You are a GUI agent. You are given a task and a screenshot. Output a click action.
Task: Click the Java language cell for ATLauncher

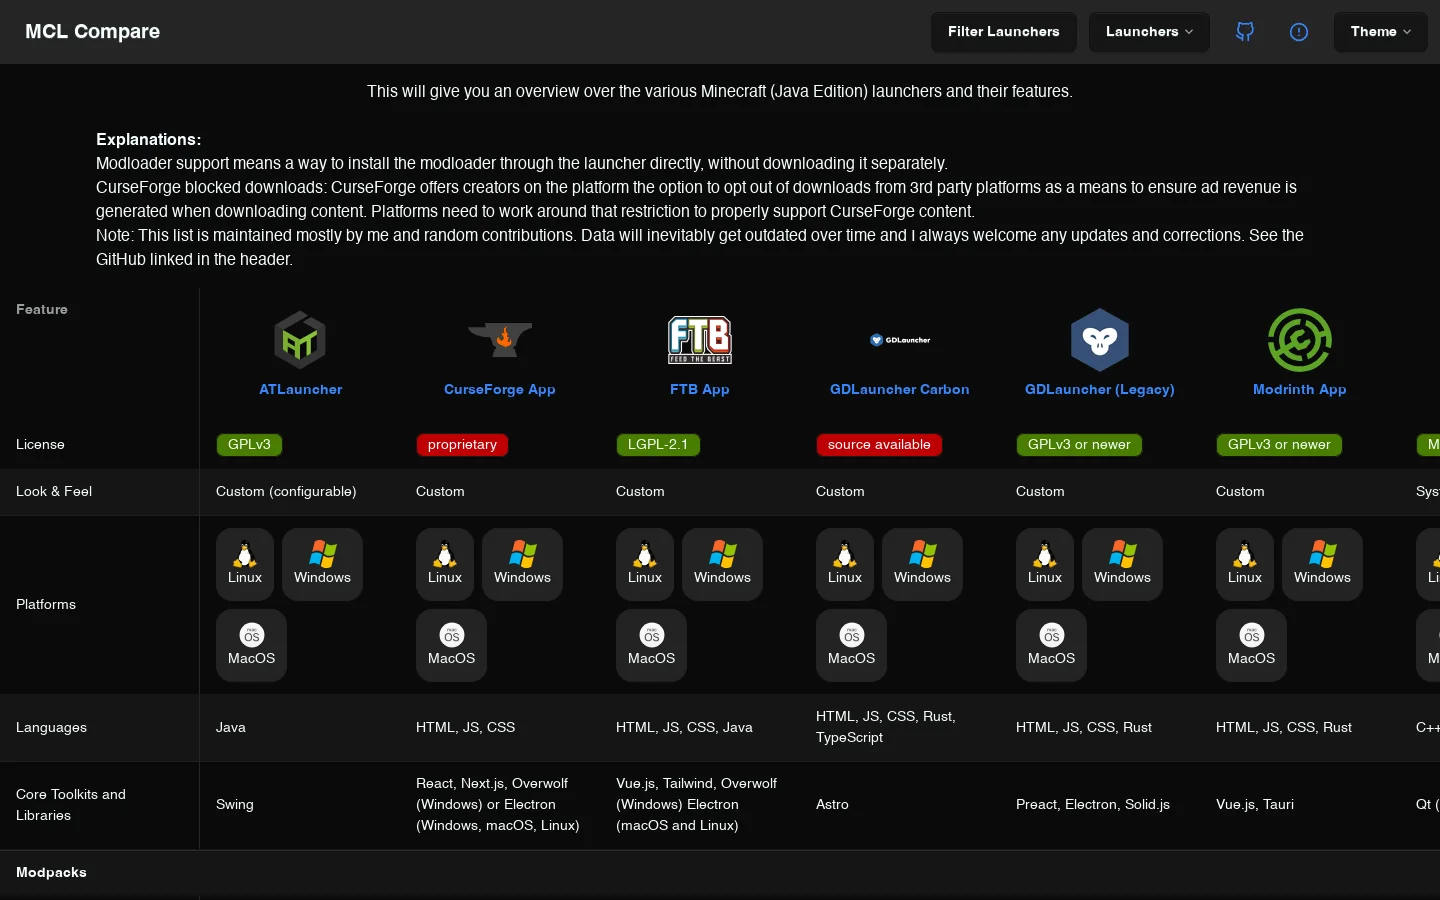[231, 727]
